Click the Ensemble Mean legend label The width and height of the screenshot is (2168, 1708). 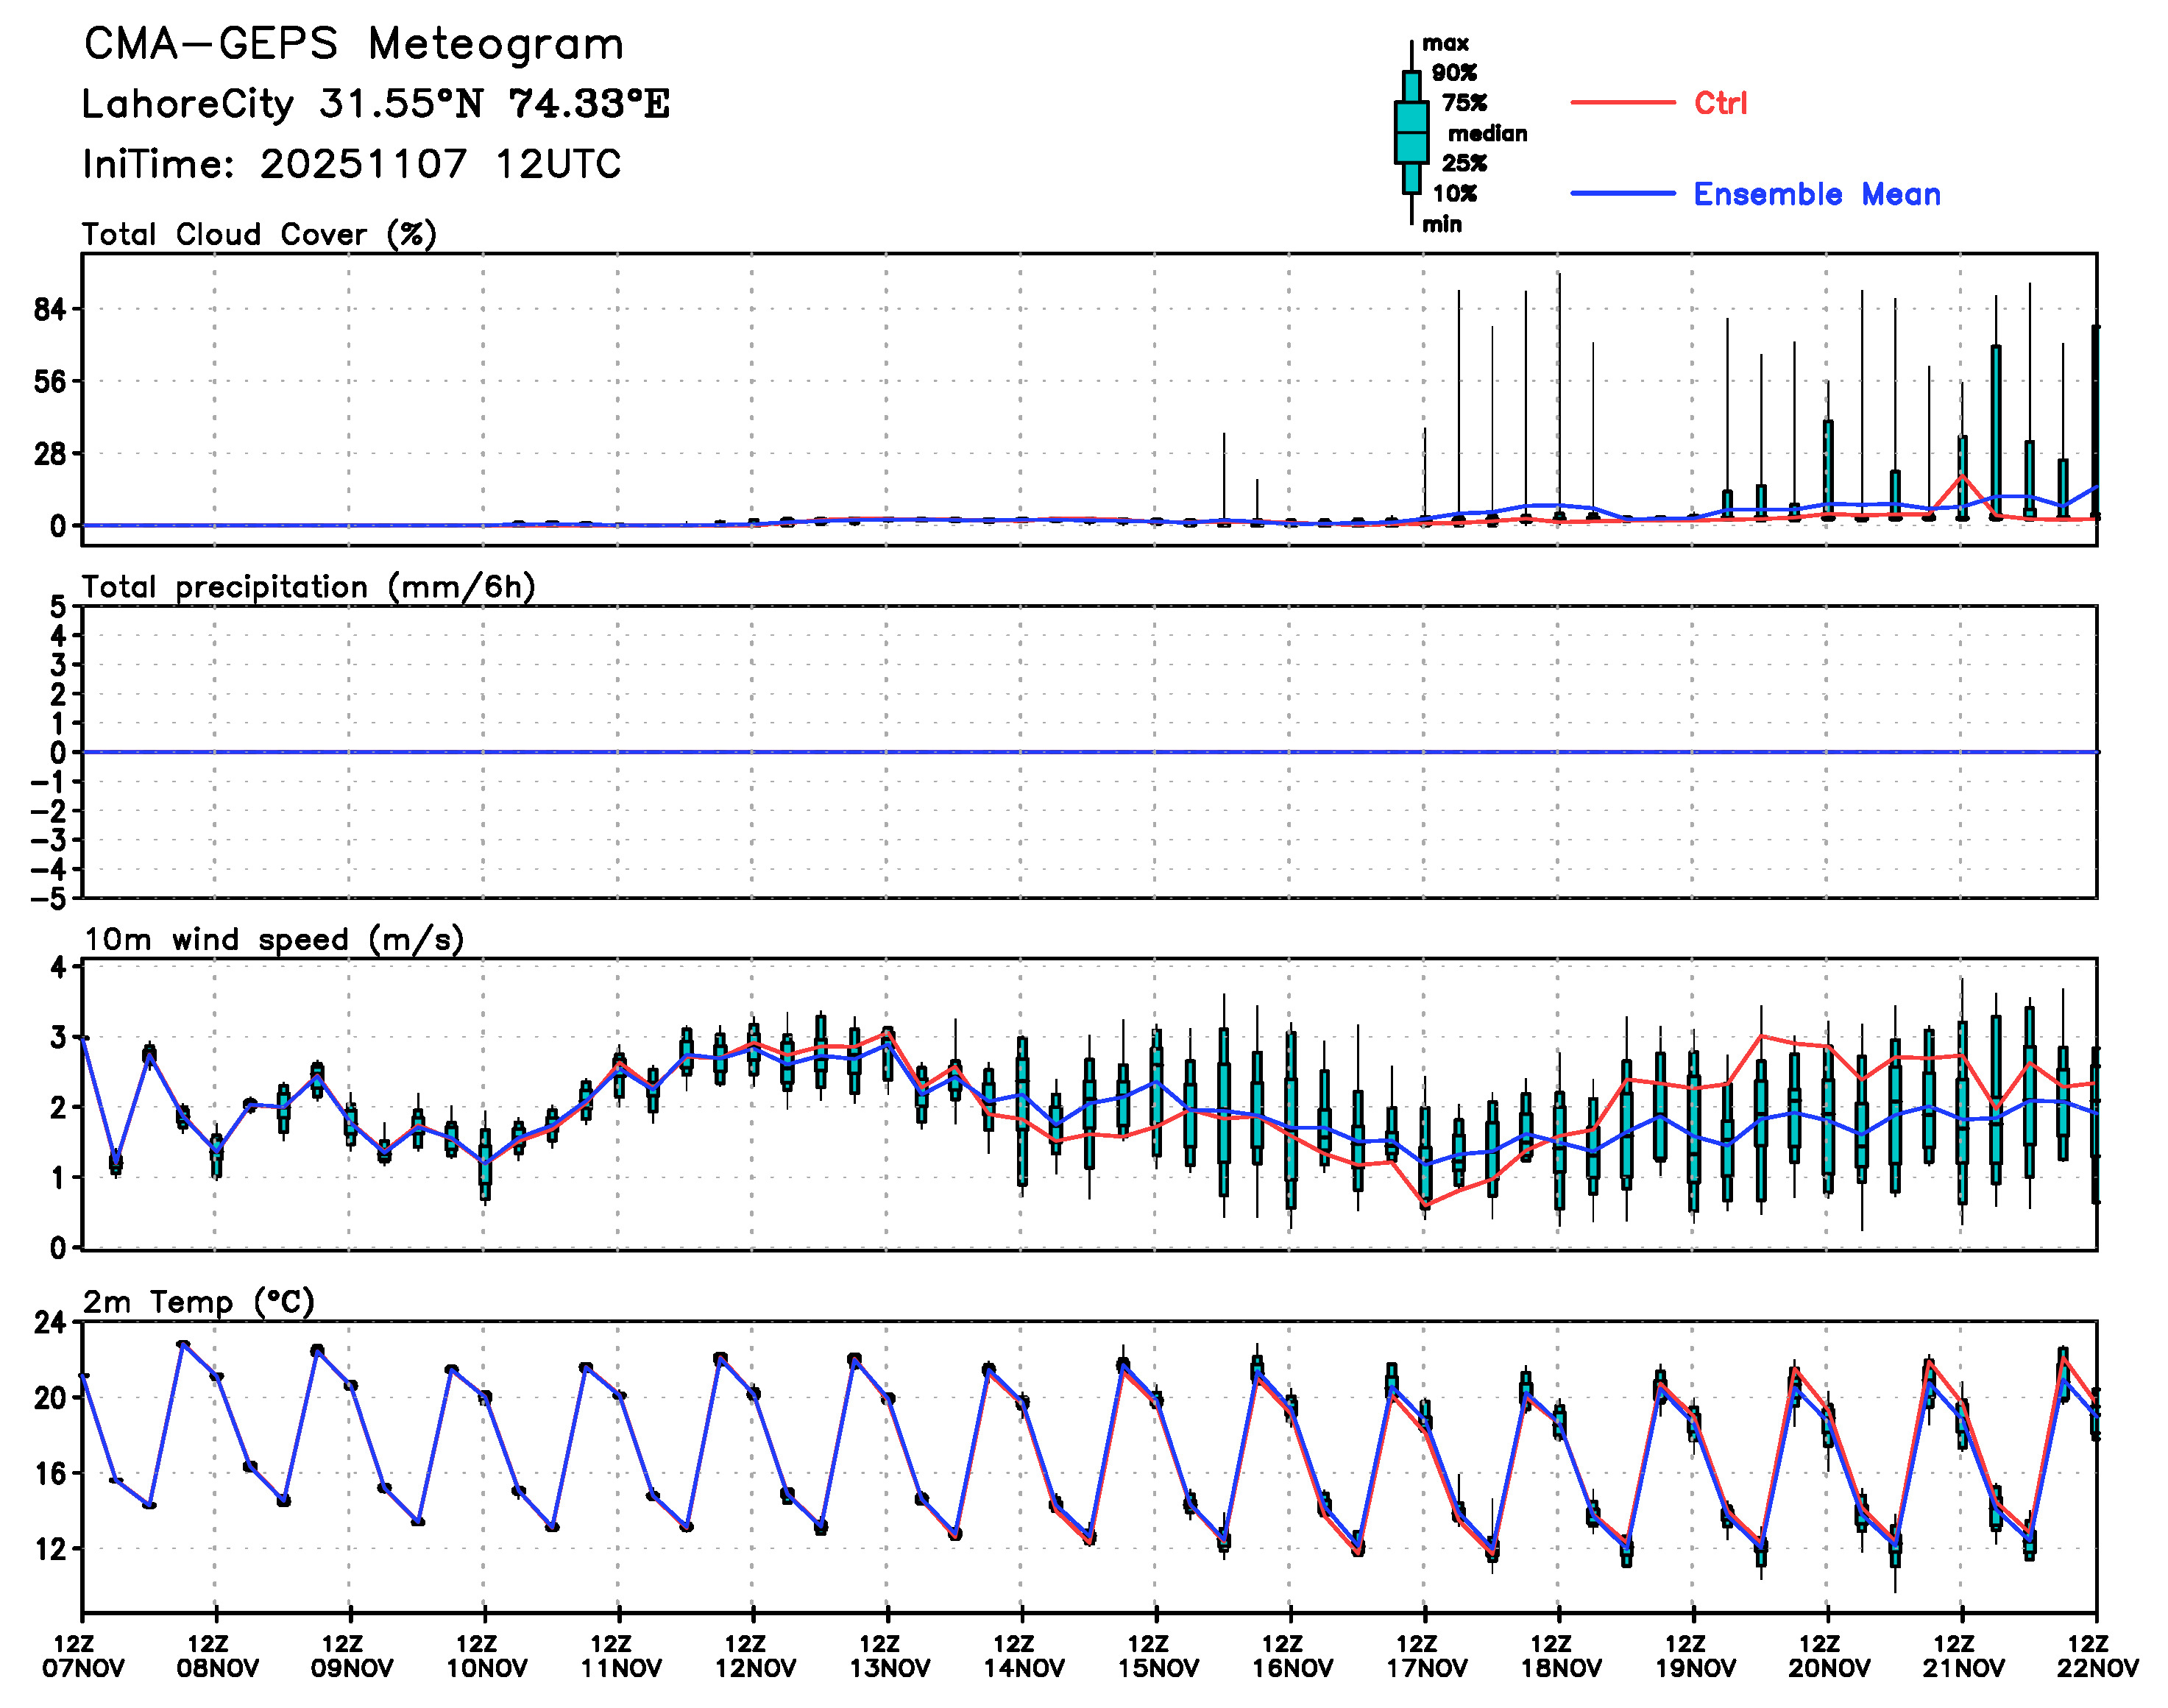1816,194
